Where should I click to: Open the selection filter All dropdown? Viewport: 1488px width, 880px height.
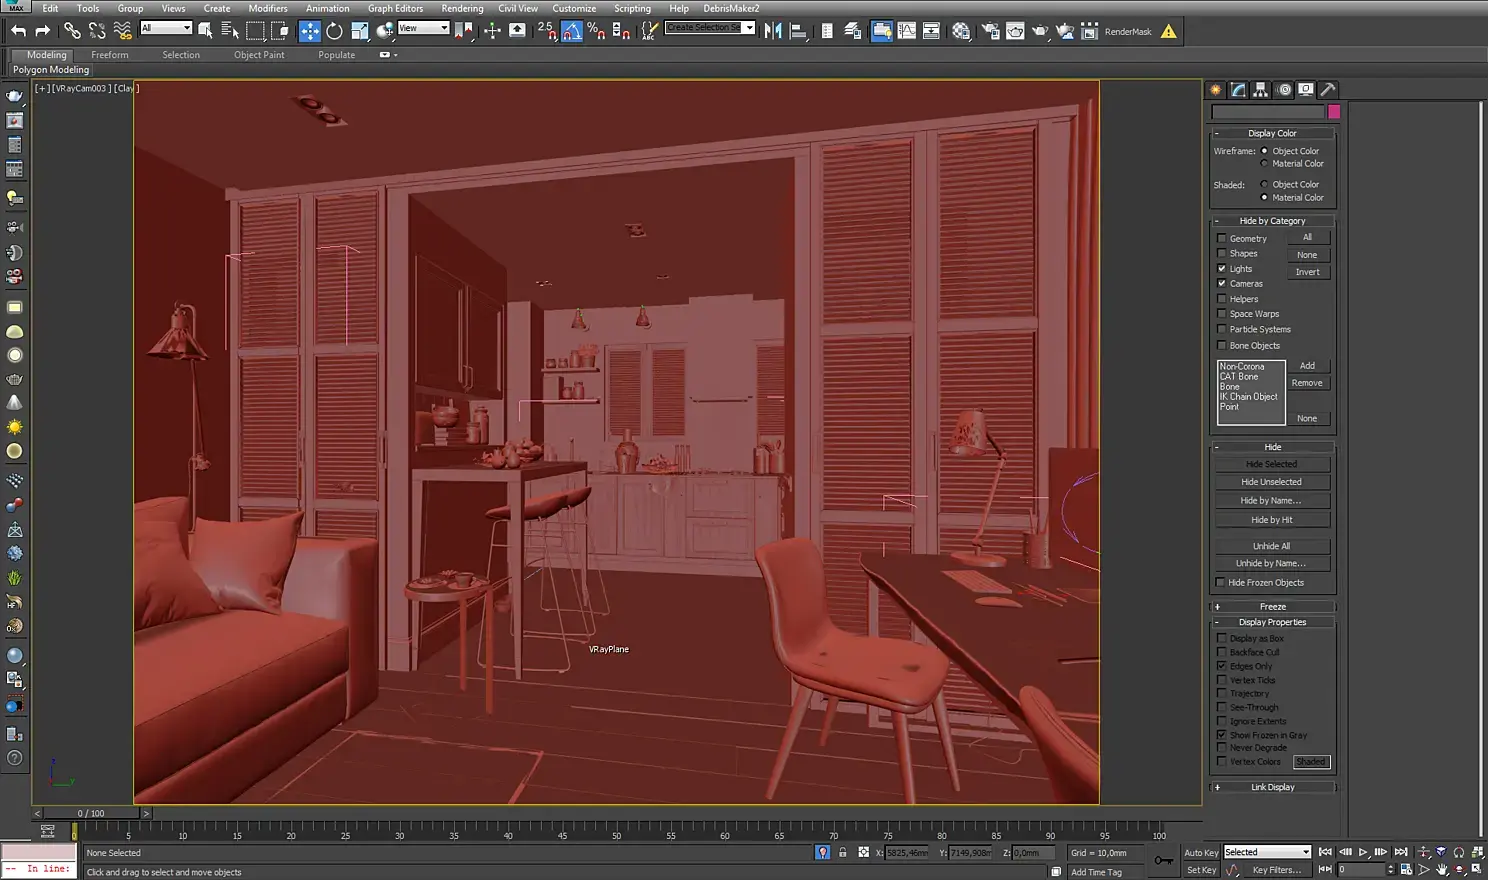(166, 28)
